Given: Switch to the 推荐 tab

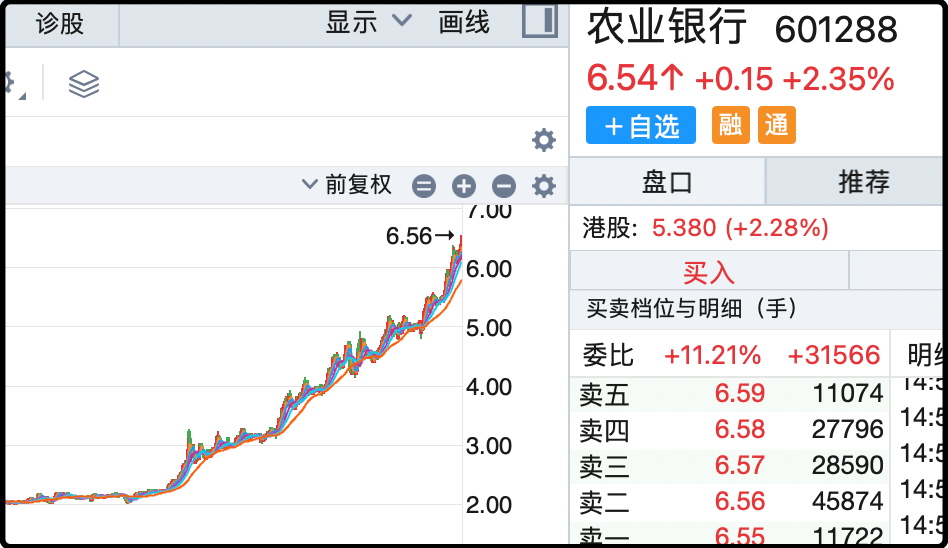Looking at the screenshot, I should 863,182.
